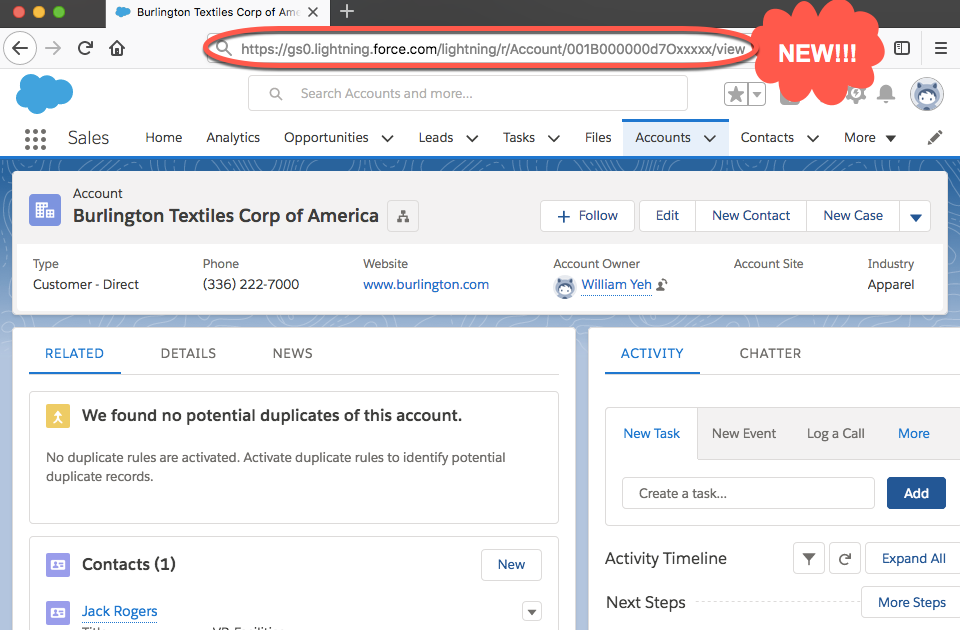Filter the Activity Timeline
This screenshot has width=960, height=630.
809,558
